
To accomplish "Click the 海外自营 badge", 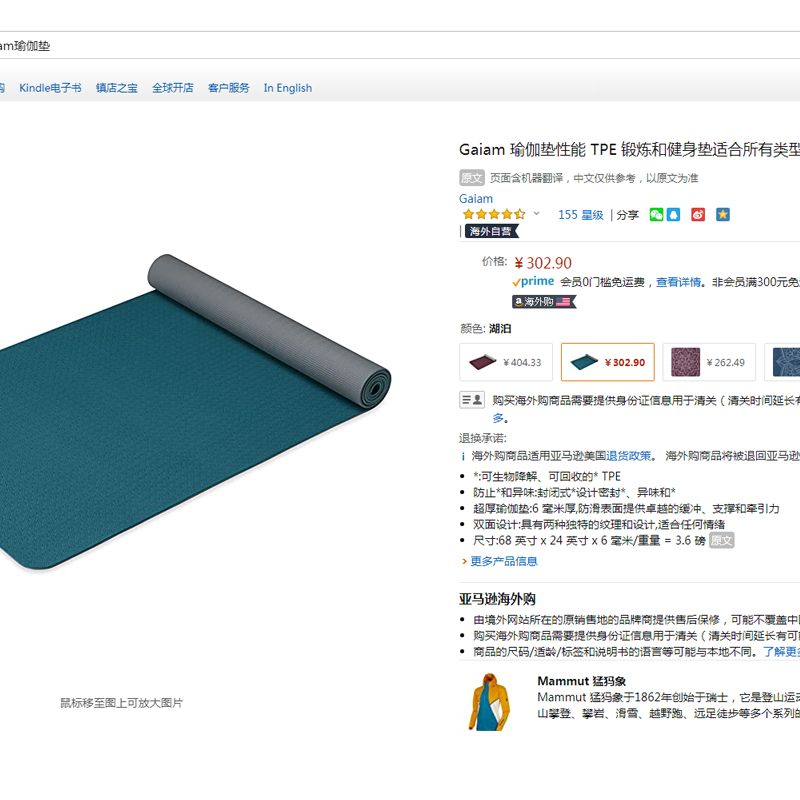I will coord(491,231).
